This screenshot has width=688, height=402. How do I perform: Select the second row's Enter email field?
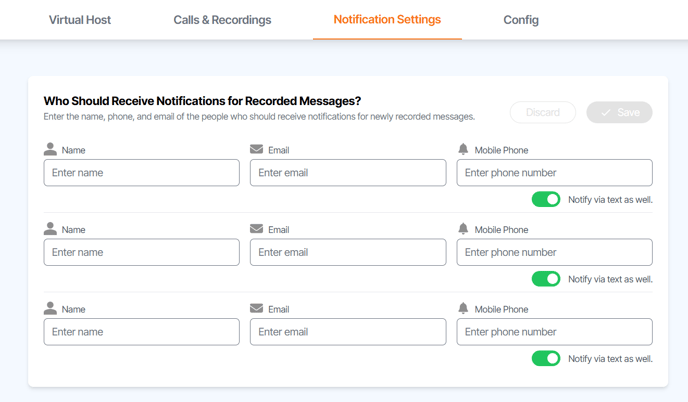pos(348,252)
